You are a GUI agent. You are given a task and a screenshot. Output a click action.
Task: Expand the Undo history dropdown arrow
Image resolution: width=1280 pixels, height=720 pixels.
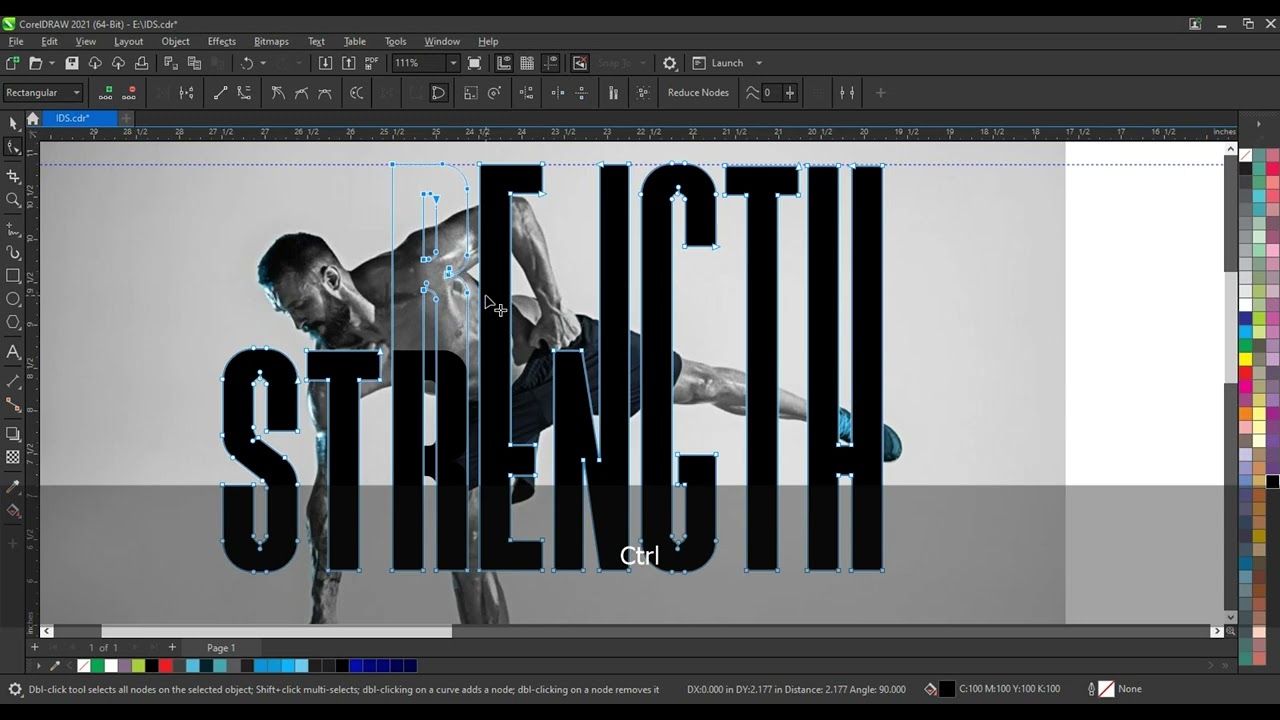point(263,63)
